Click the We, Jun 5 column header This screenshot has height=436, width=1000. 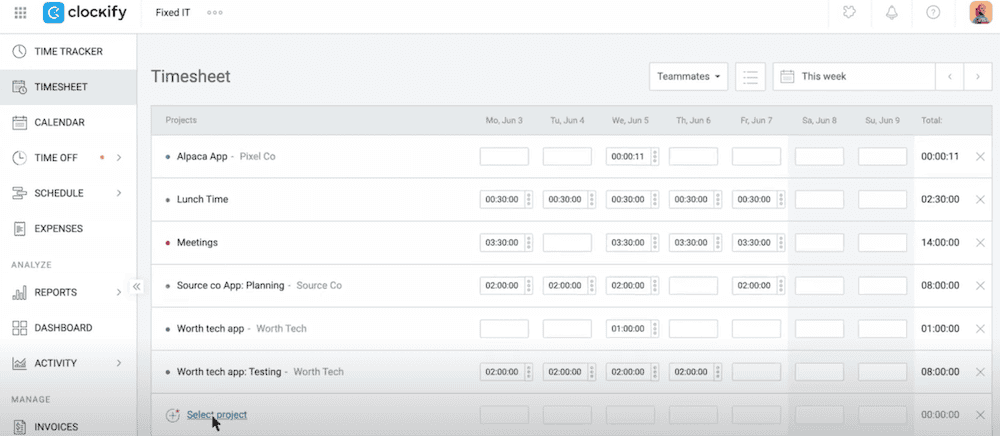click(630, 120)
